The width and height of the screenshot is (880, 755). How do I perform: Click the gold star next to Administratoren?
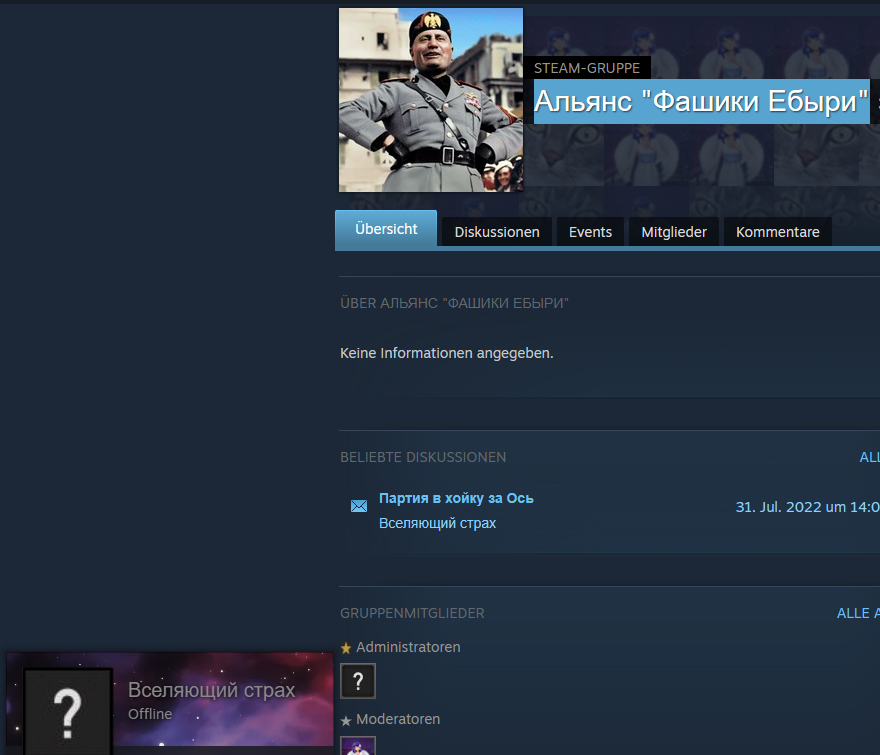(346, 648)
